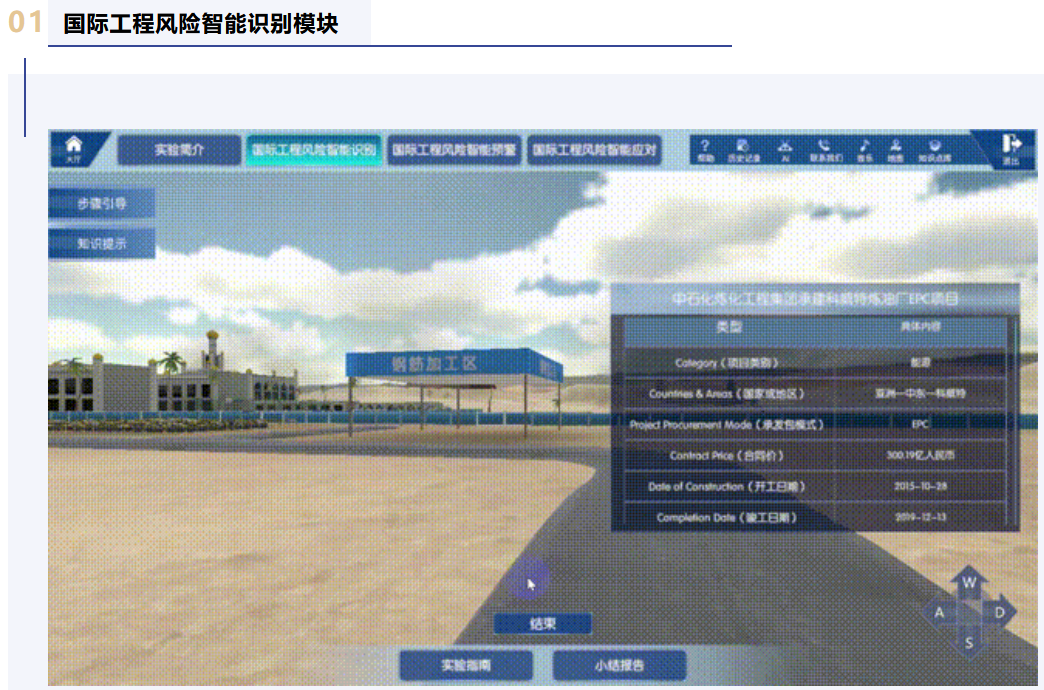The width and height of the screenshot is (1044, 690).
Task: Go to the 国际工程风险智能应对 tab
Action: 595,150
